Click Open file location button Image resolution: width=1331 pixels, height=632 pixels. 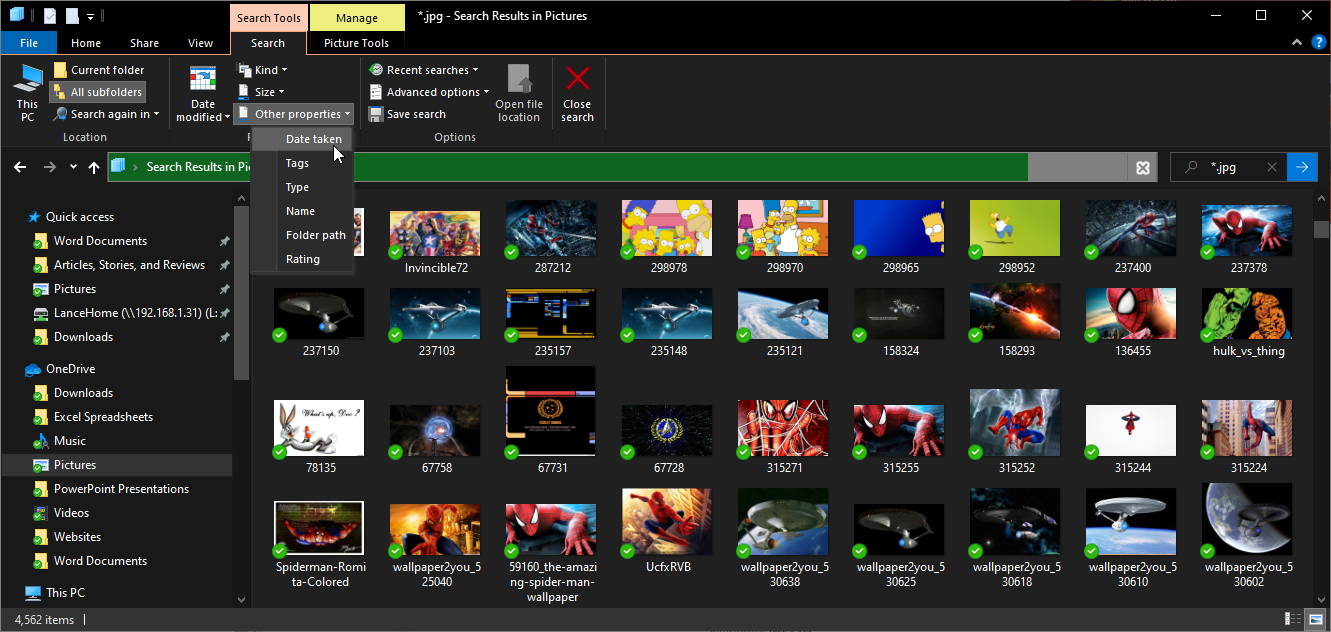pyautogui.click(x=519, y=94)
